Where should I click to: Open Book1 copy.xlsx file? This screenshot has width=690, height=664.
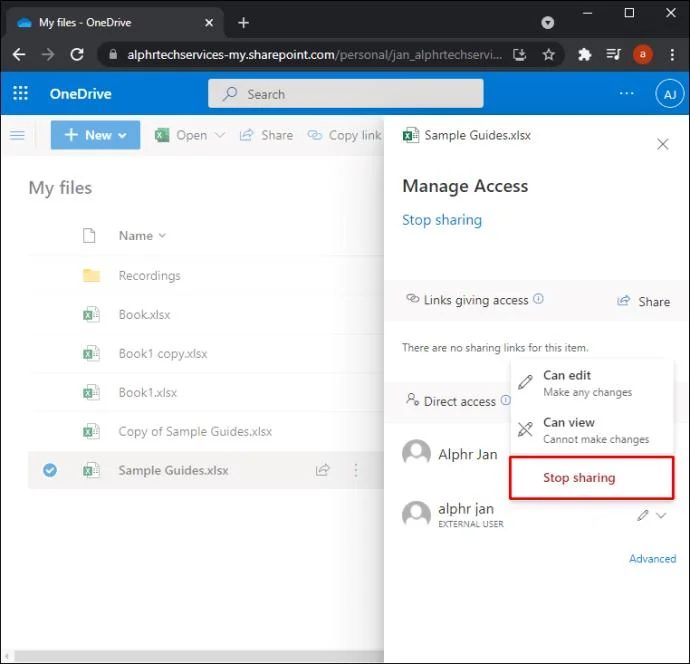click(x=163, y=354)
